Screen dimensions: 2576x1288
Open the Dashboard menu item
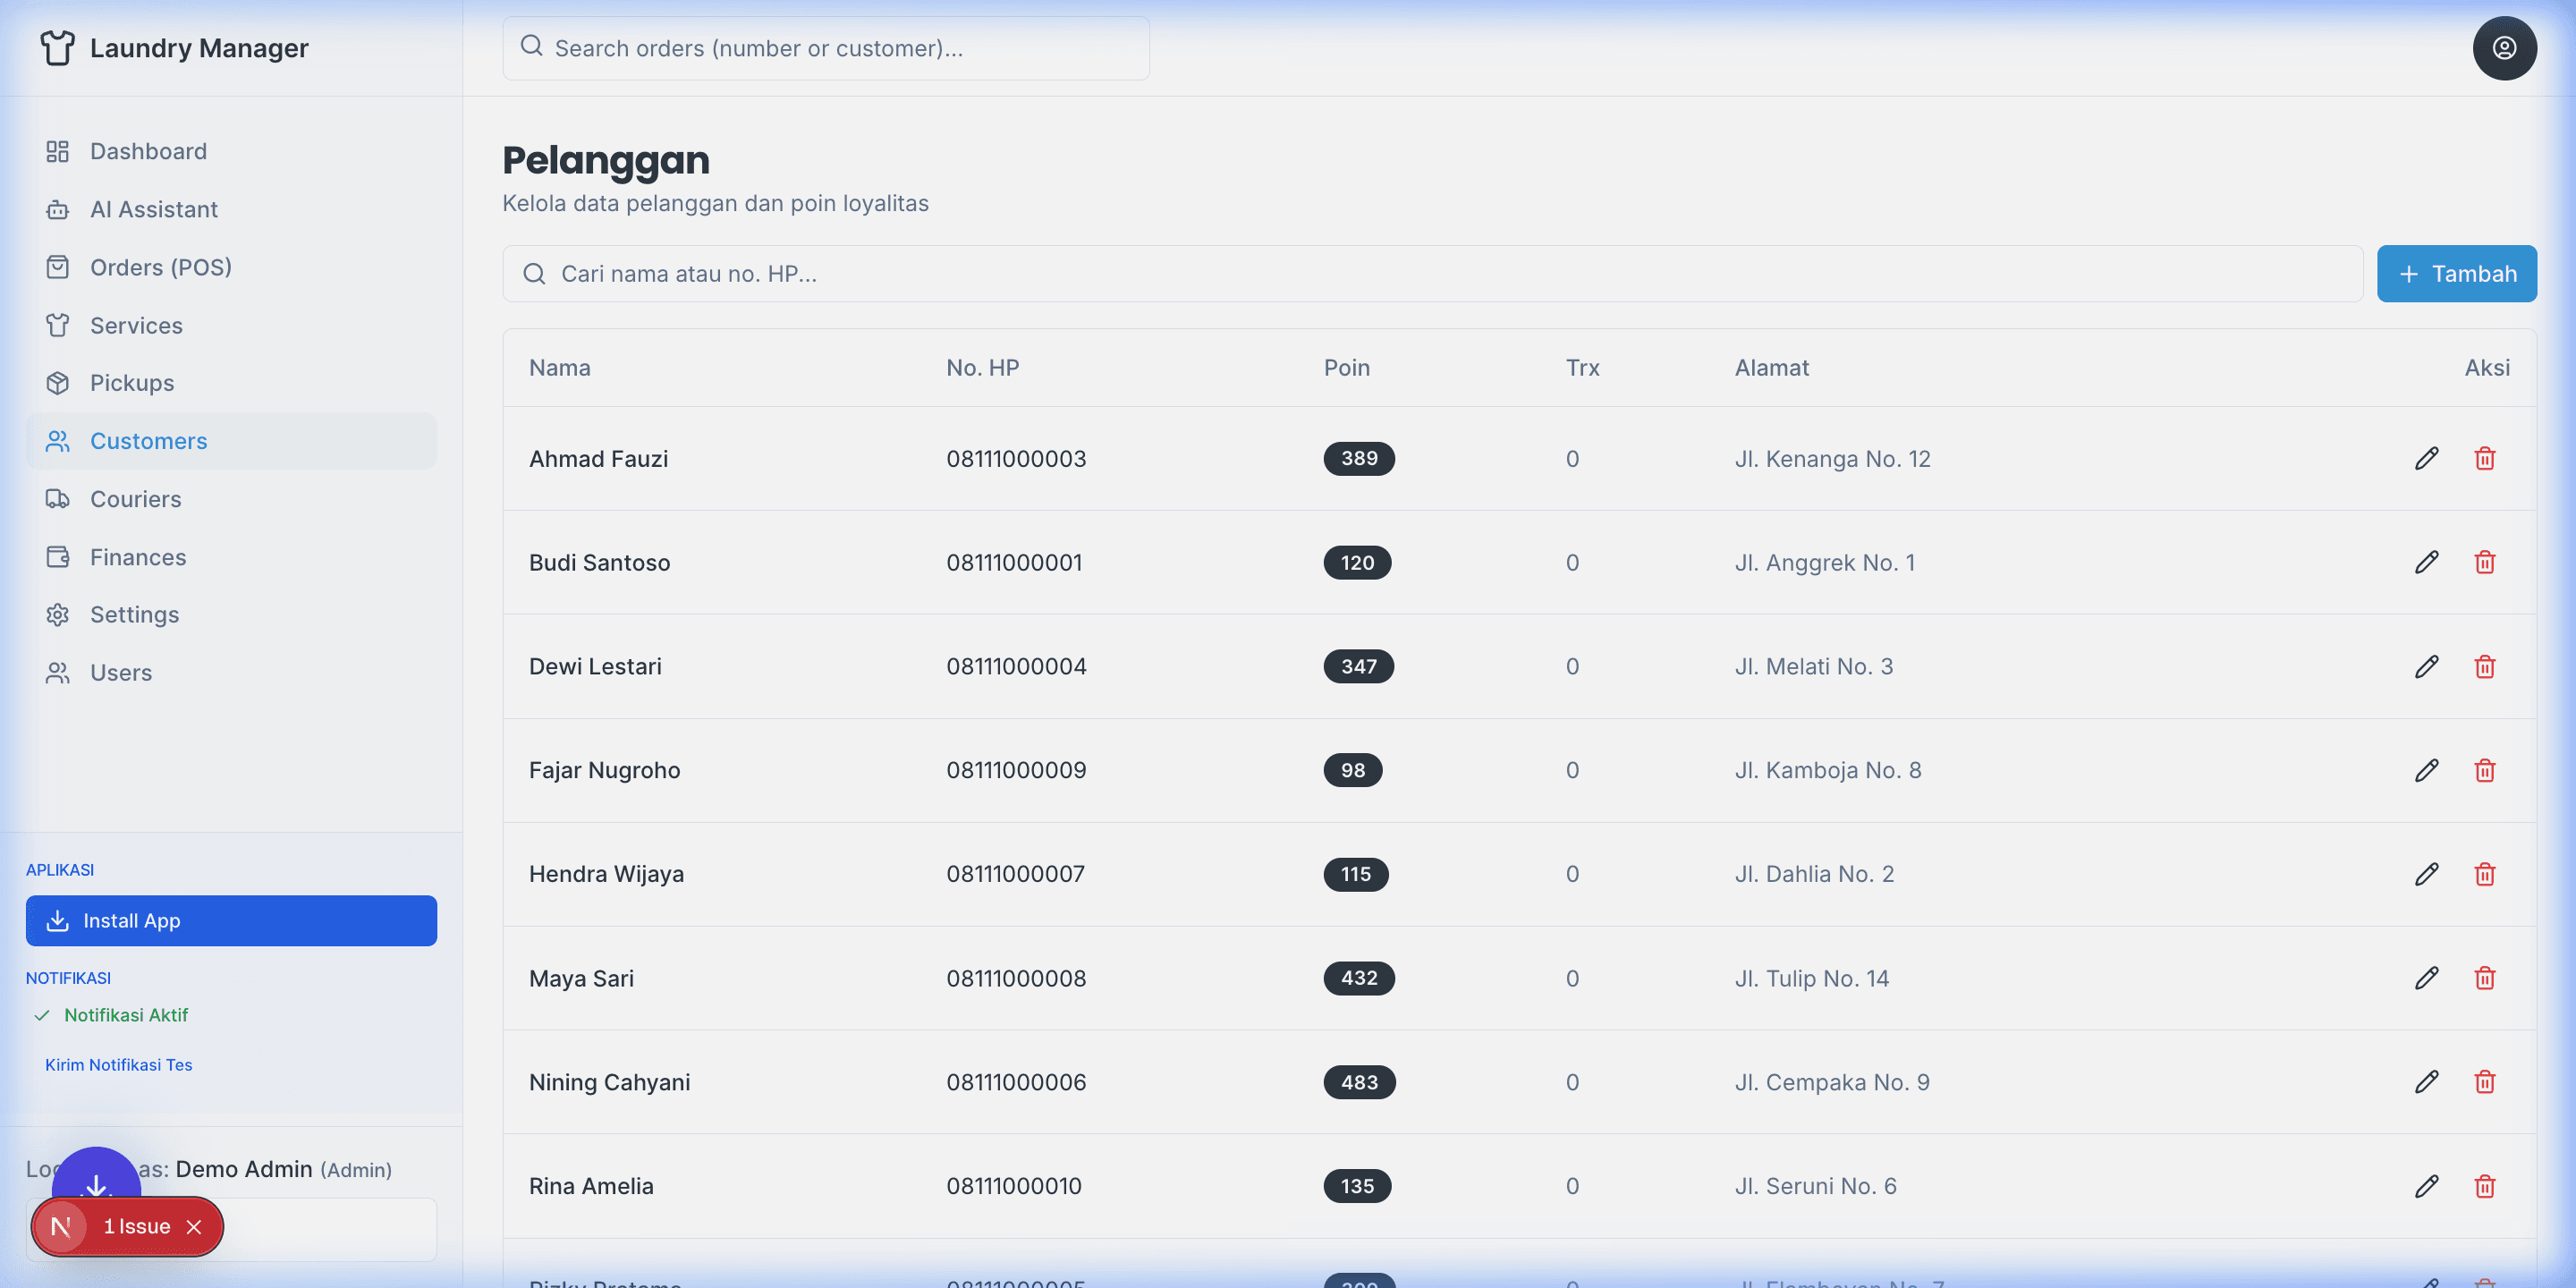[x=148, y=151]
